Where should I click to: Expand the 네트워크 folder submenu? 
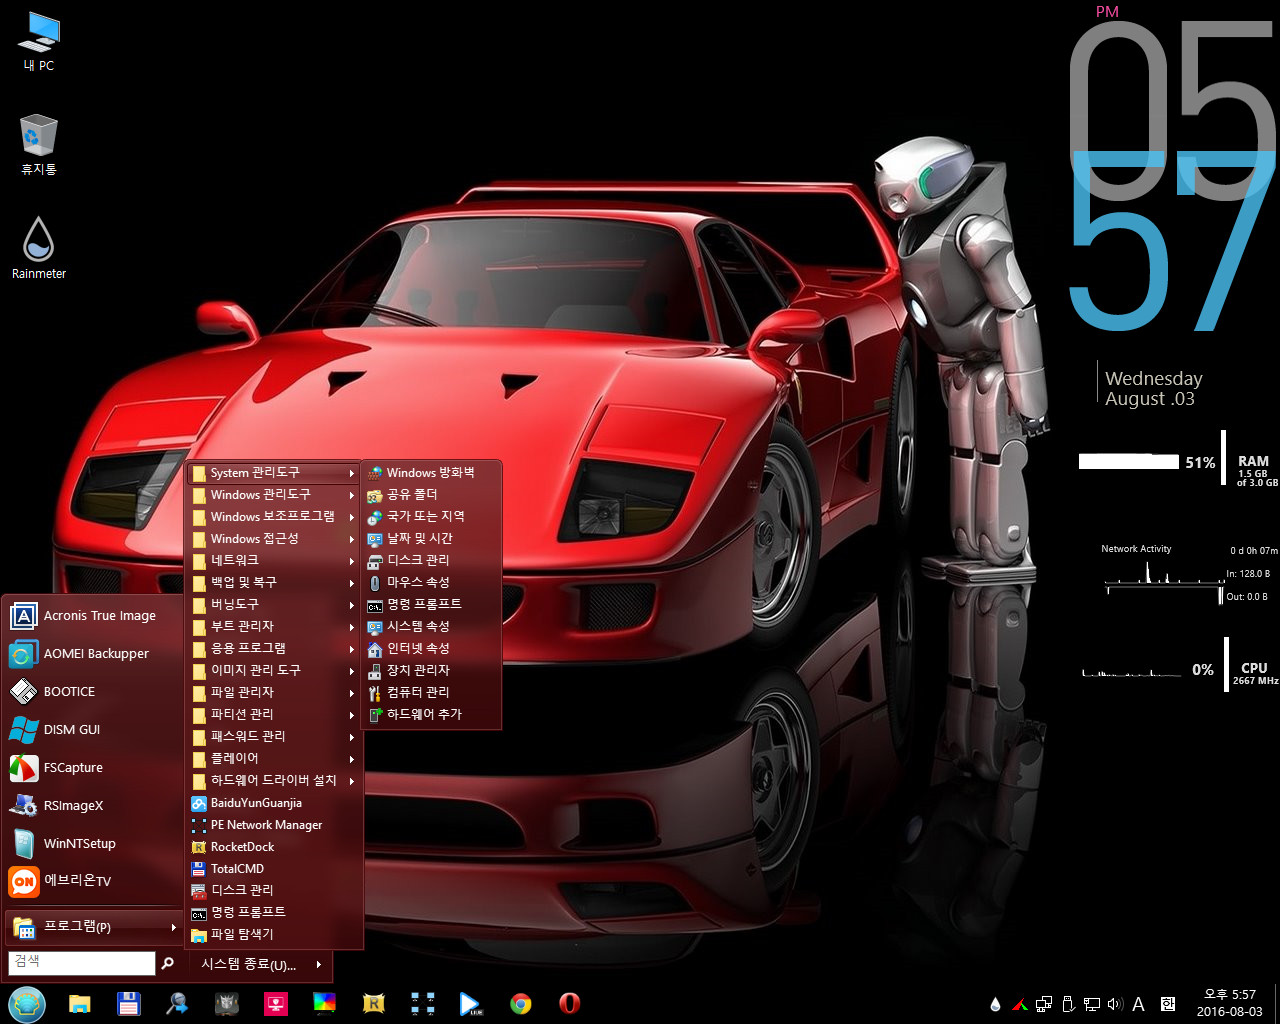274,561
